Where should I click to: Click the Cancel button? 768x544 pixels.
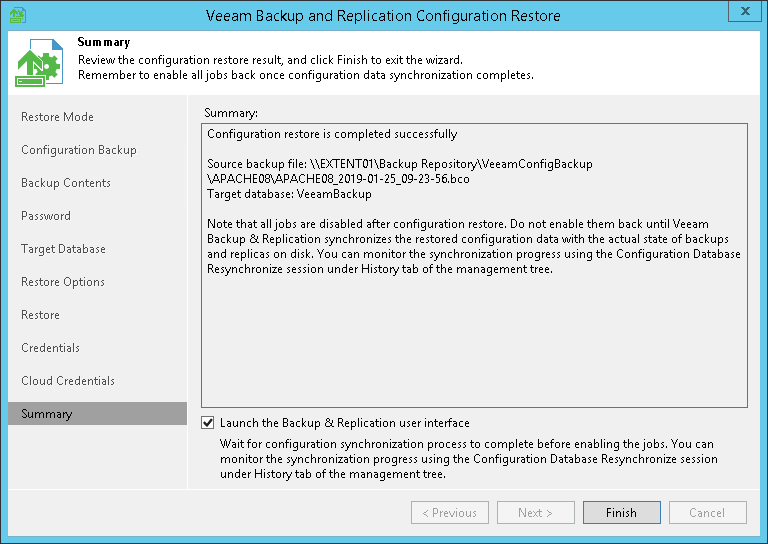point(707,513)
